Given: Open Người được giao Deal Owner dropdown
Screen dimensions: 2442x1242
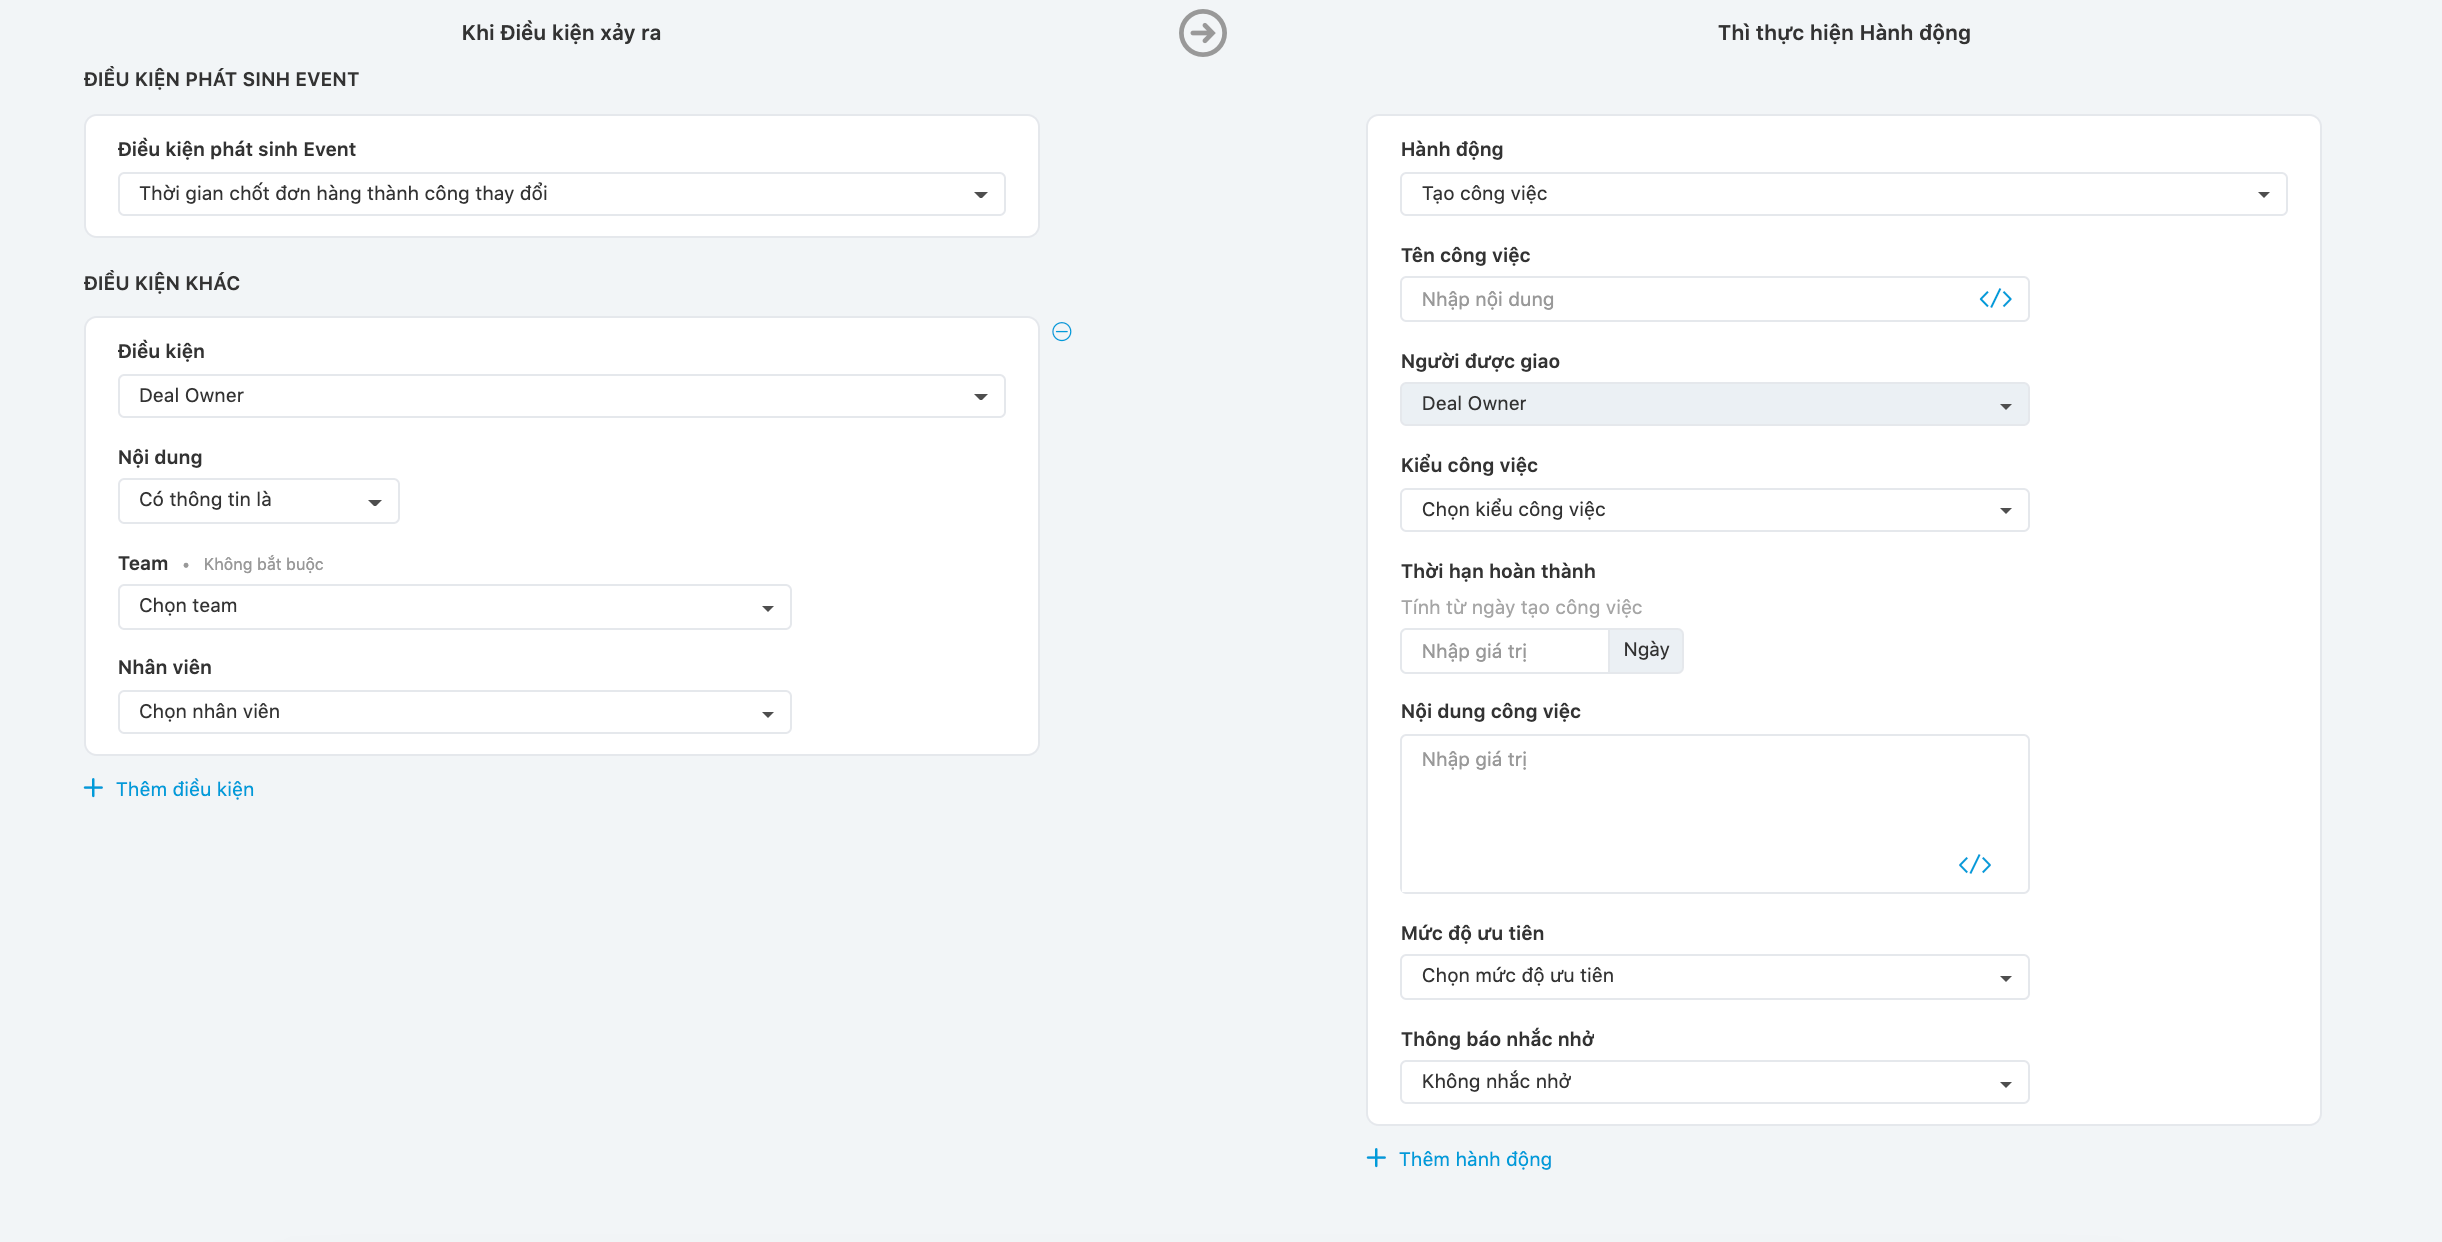Looking at the screenshot, I should 1714,404.
